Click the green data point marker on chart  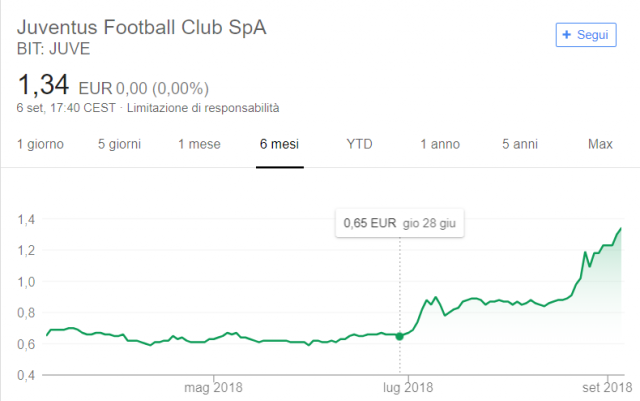tap(400, 336)
